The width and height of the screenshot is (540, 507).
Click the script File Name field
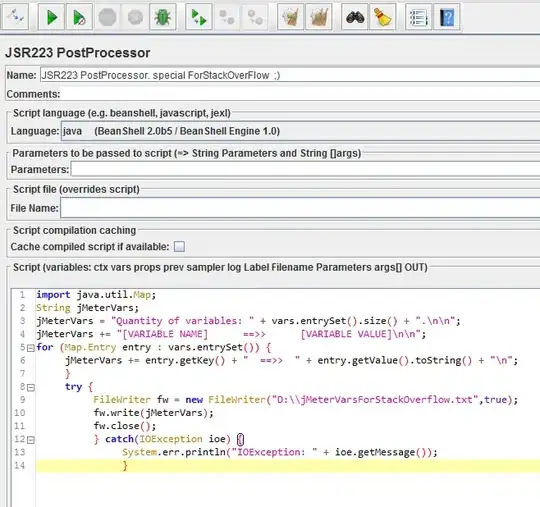pyautogui.click(x=300, y=208)
